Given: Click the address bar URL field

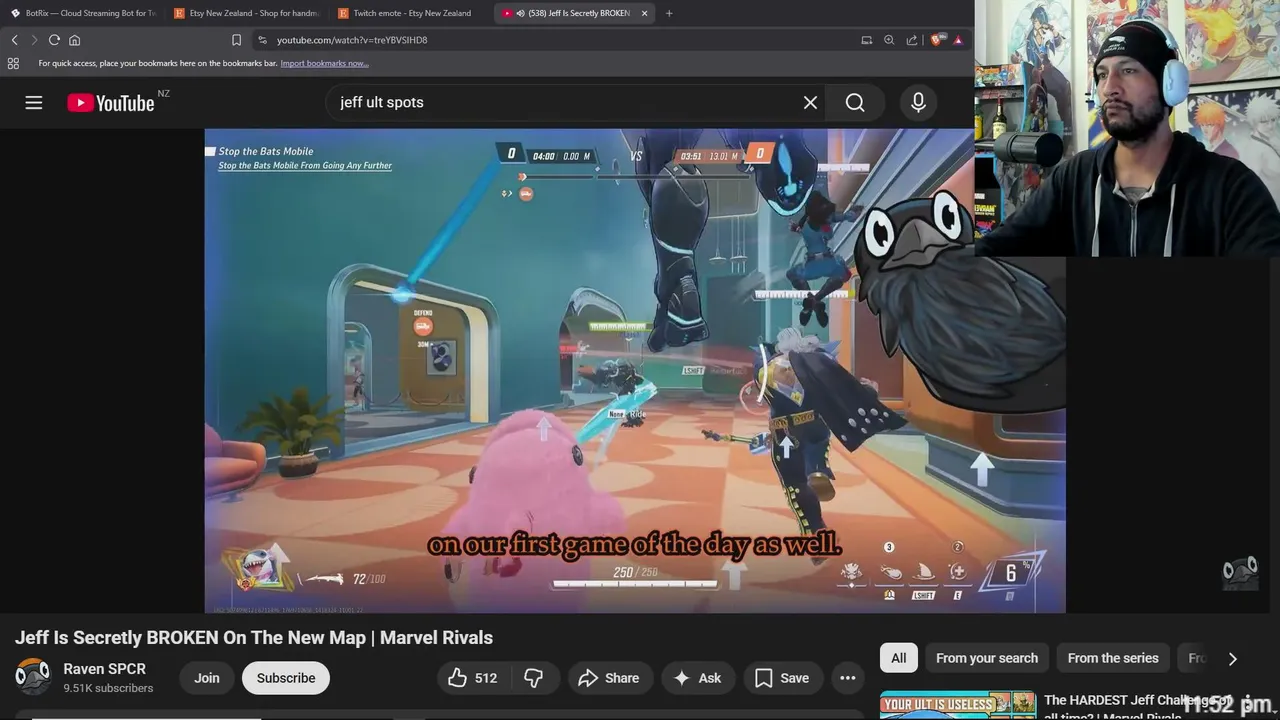Looking at the screenshot, I should tap(560, 40).
